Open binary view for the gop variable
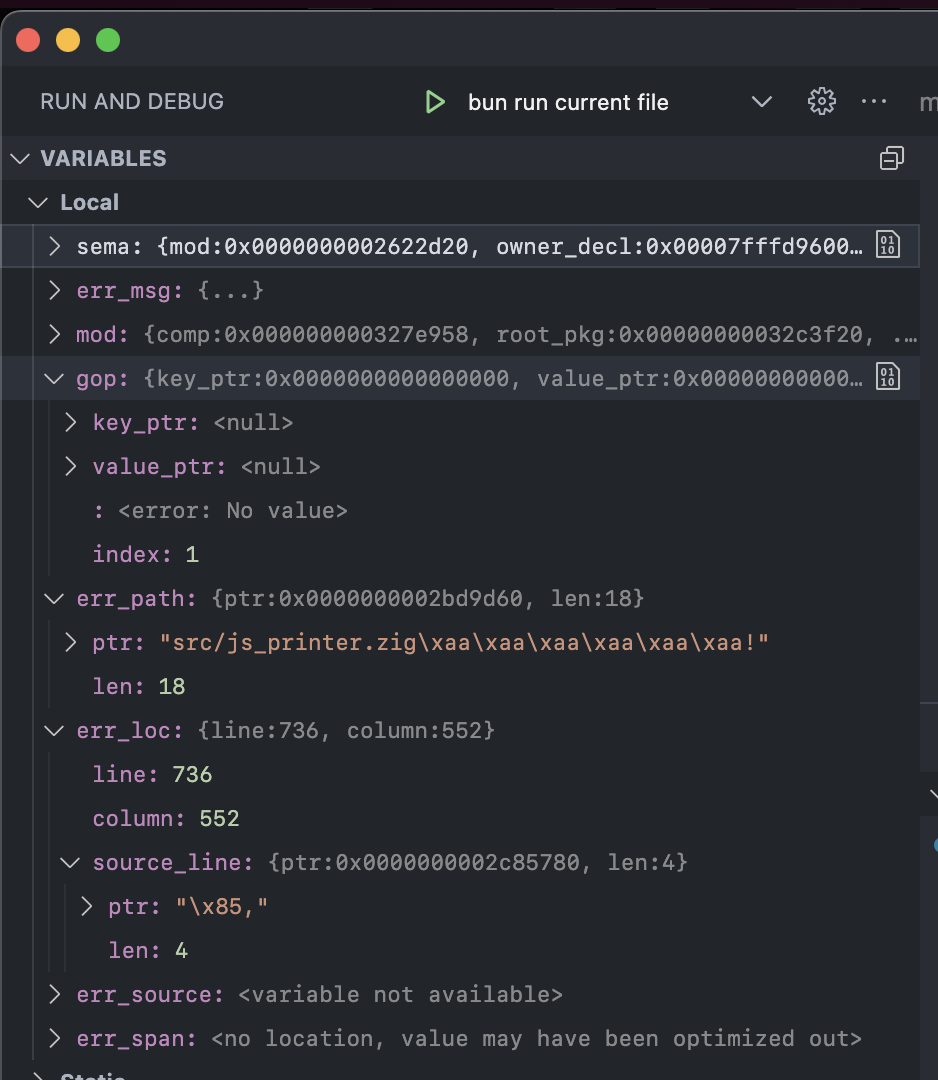938x1080 pixels. pyautogui.click(x=887, y=377)
